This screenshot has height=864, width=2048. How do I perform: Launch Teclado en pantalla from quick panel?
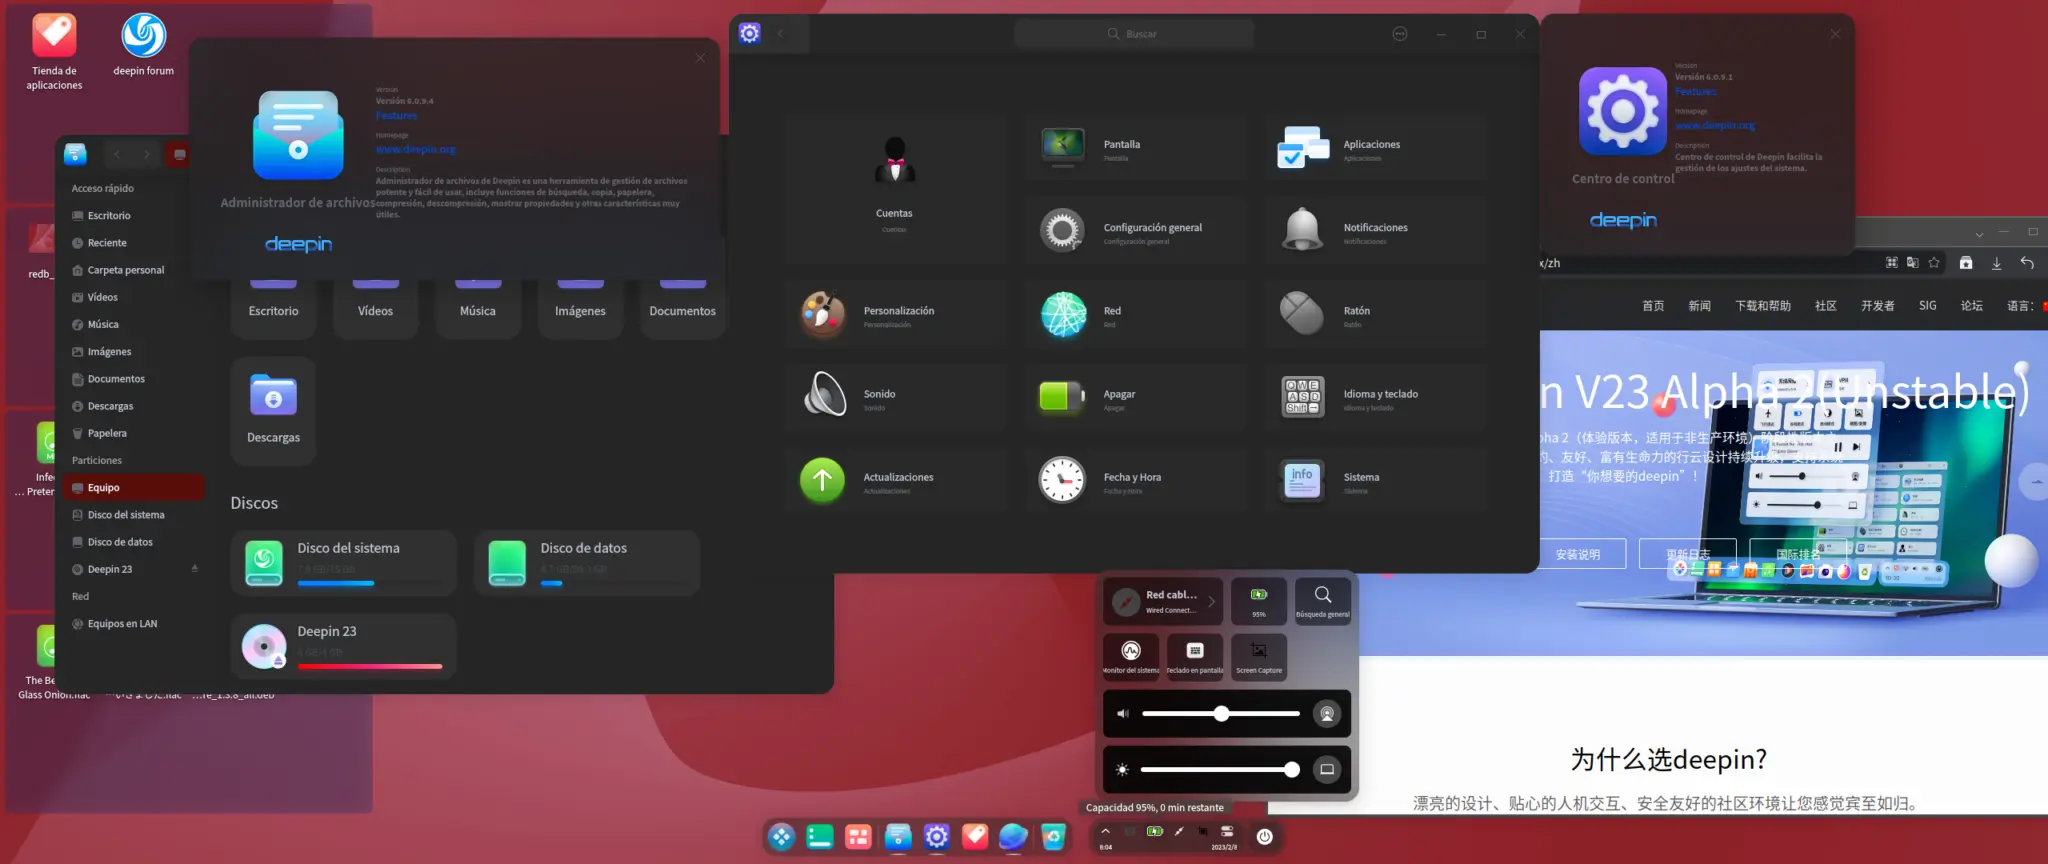click(x=1195, y=657)
